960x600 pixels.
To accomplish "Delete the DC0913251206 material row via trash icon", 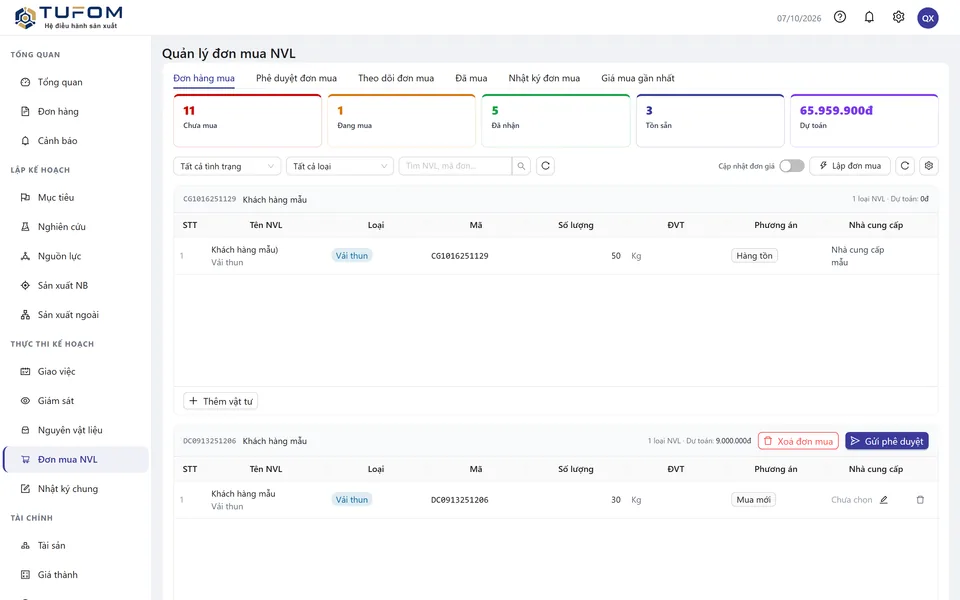I will click(x=920, y=500).
